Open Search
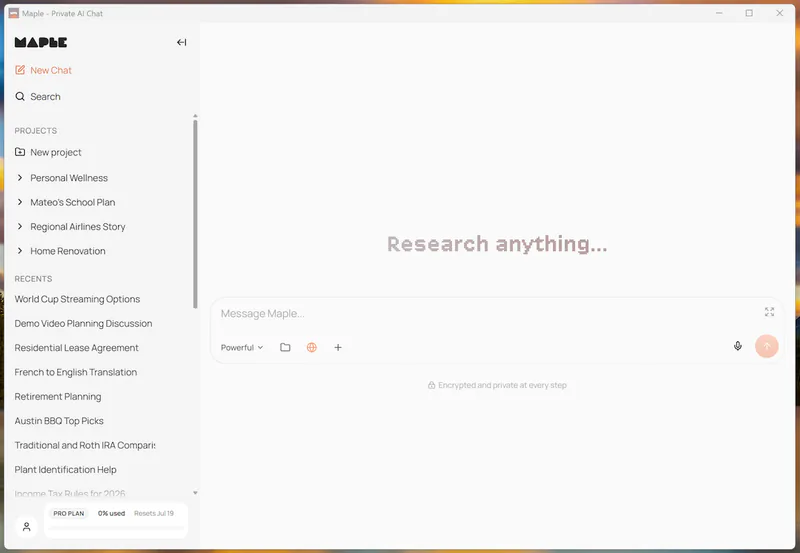The width and height of the screenshot is (800, 553). coord(45,96)
